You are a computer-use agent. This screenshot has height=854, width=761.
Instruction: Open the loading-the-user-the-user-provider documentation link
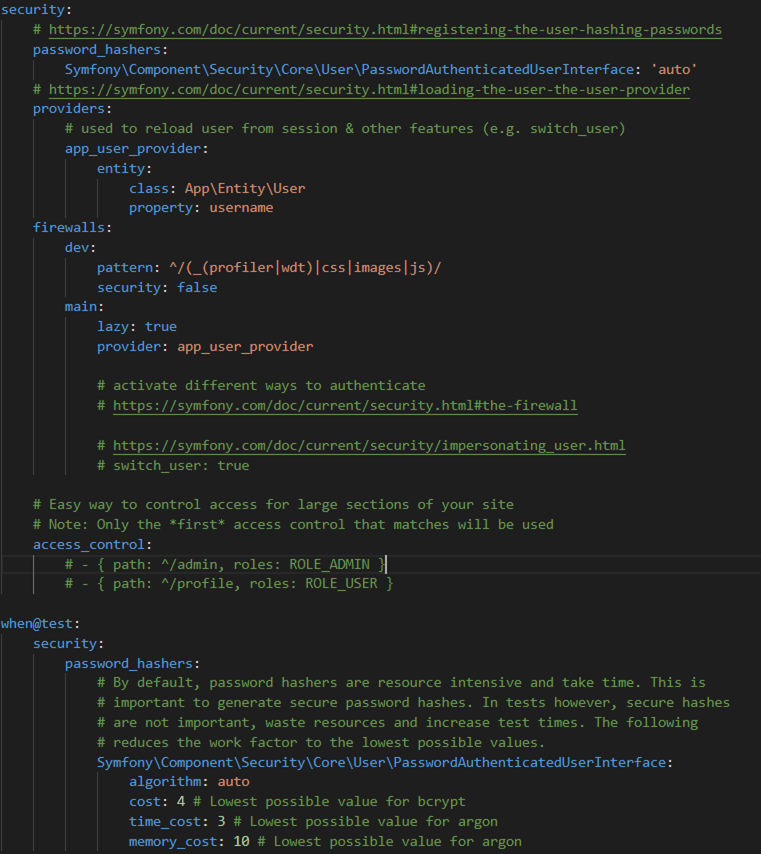(369, 89)
